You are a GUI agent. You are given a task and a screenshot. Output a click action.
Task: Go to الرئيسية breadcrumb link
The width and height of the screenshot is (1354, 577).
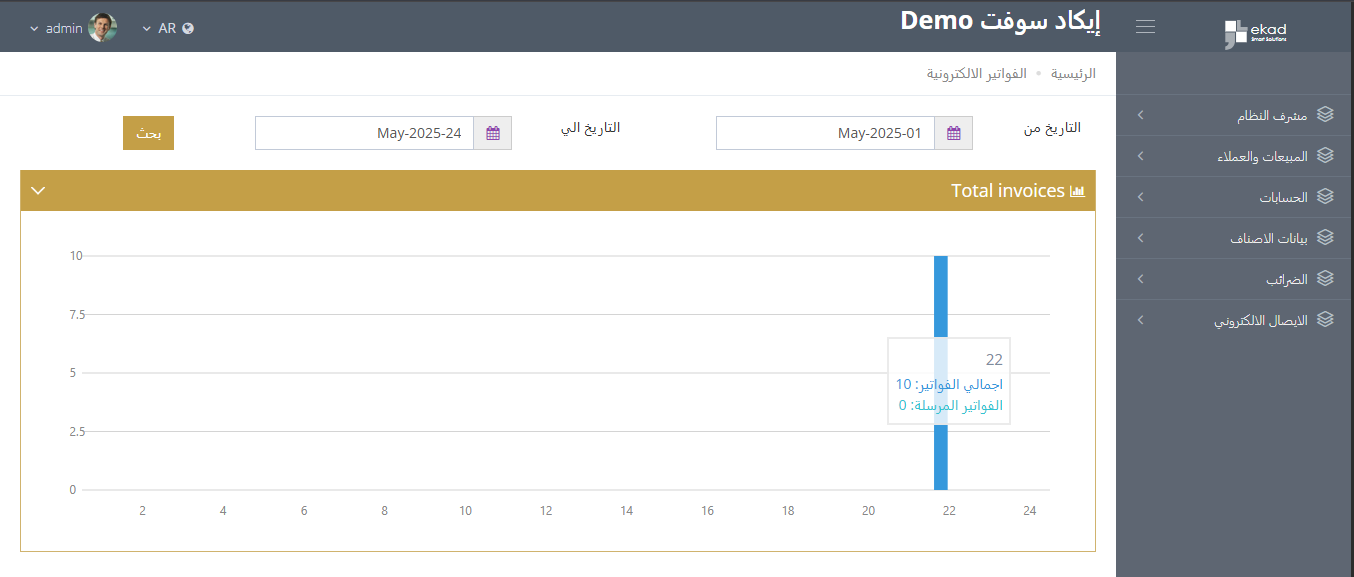pyautogui.click(x=1073, y=74)
